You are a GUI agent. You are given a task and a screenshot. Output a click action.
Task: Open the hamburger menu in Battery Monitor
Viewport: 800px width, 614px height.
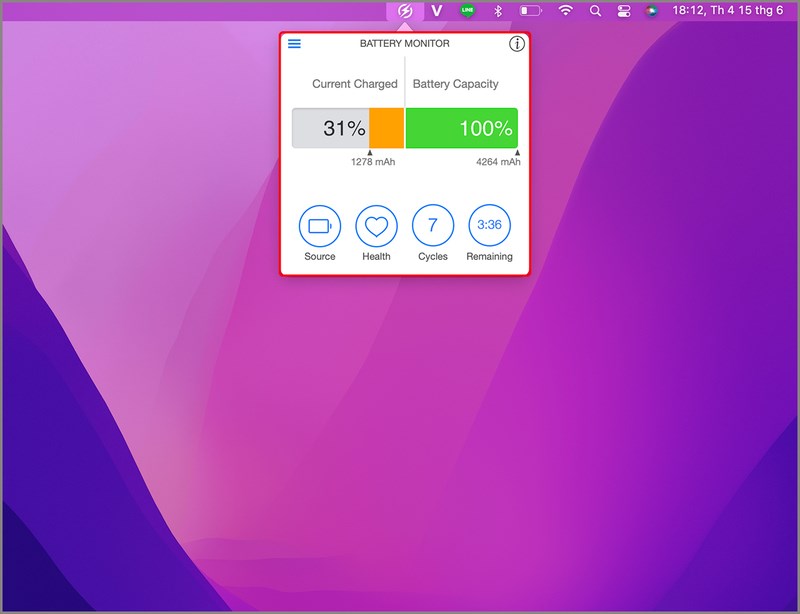point(294,44)
